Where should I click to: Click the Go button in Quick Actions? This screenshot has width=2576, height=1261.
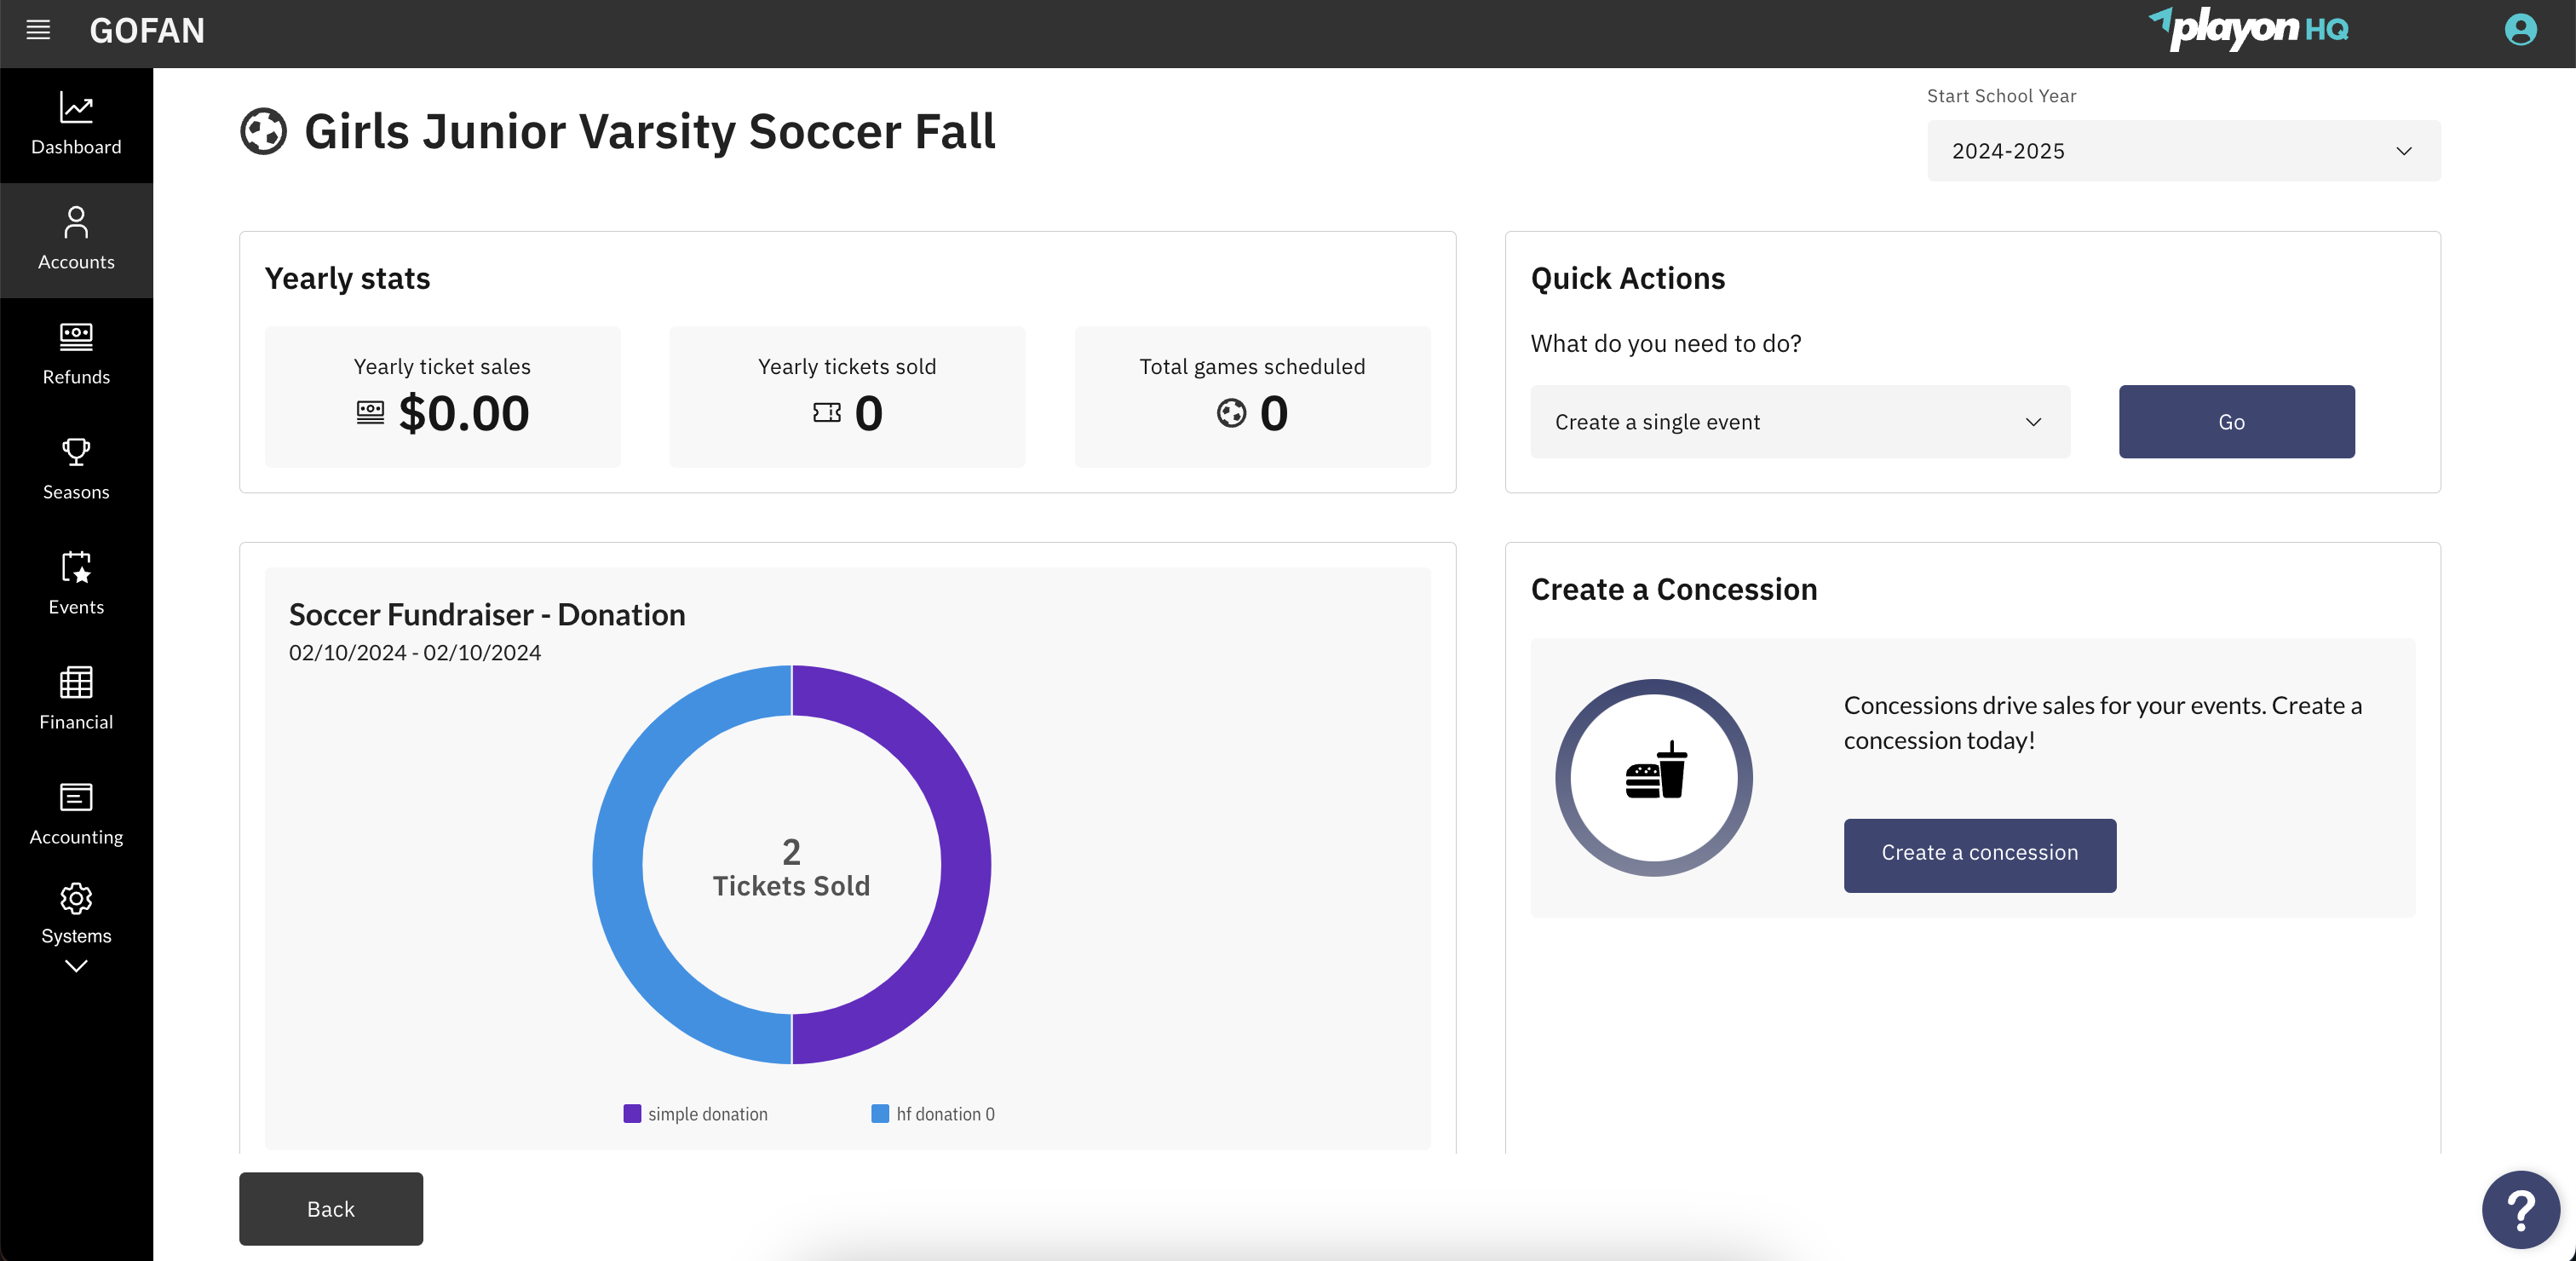click(x=2235, y=421)
